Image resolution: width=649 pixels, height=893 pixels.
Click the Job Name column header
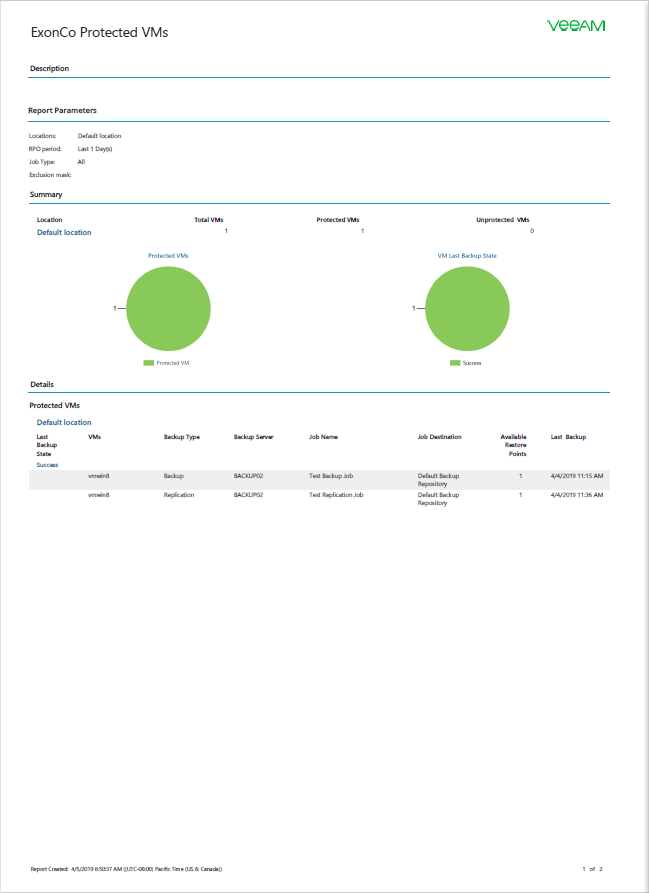coord(323,437)
